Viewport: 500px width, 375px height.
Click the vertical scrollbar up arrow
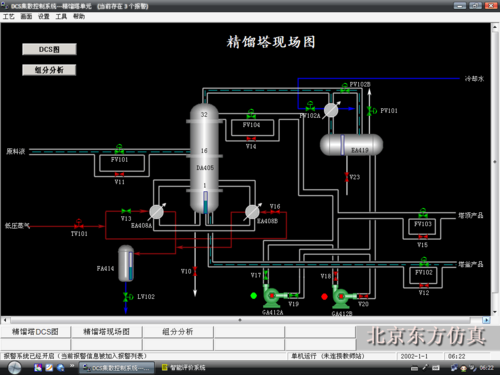[x=495, y=28]
